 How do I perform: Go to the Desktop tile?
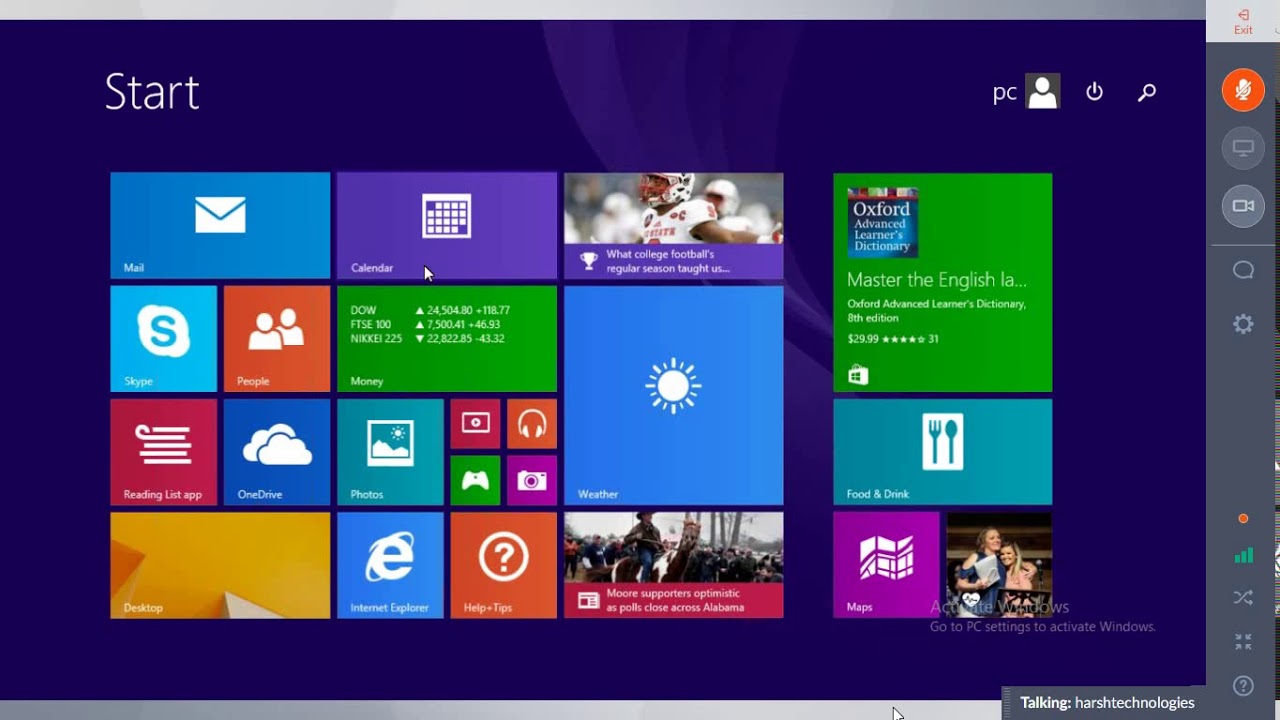(220, 565)
